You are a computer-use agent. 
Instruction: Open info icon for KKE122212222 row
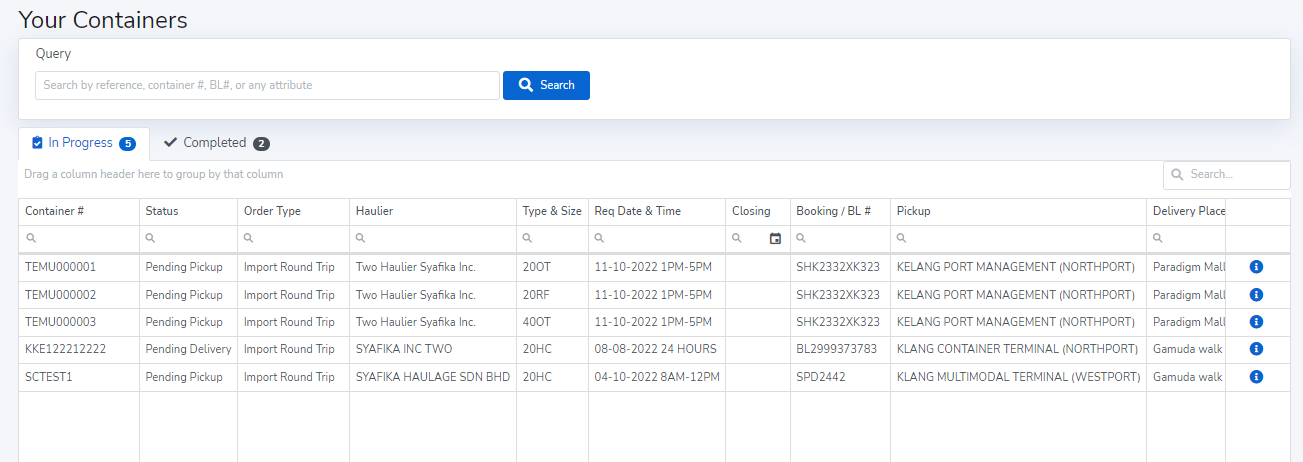[x=1256, y=349]
